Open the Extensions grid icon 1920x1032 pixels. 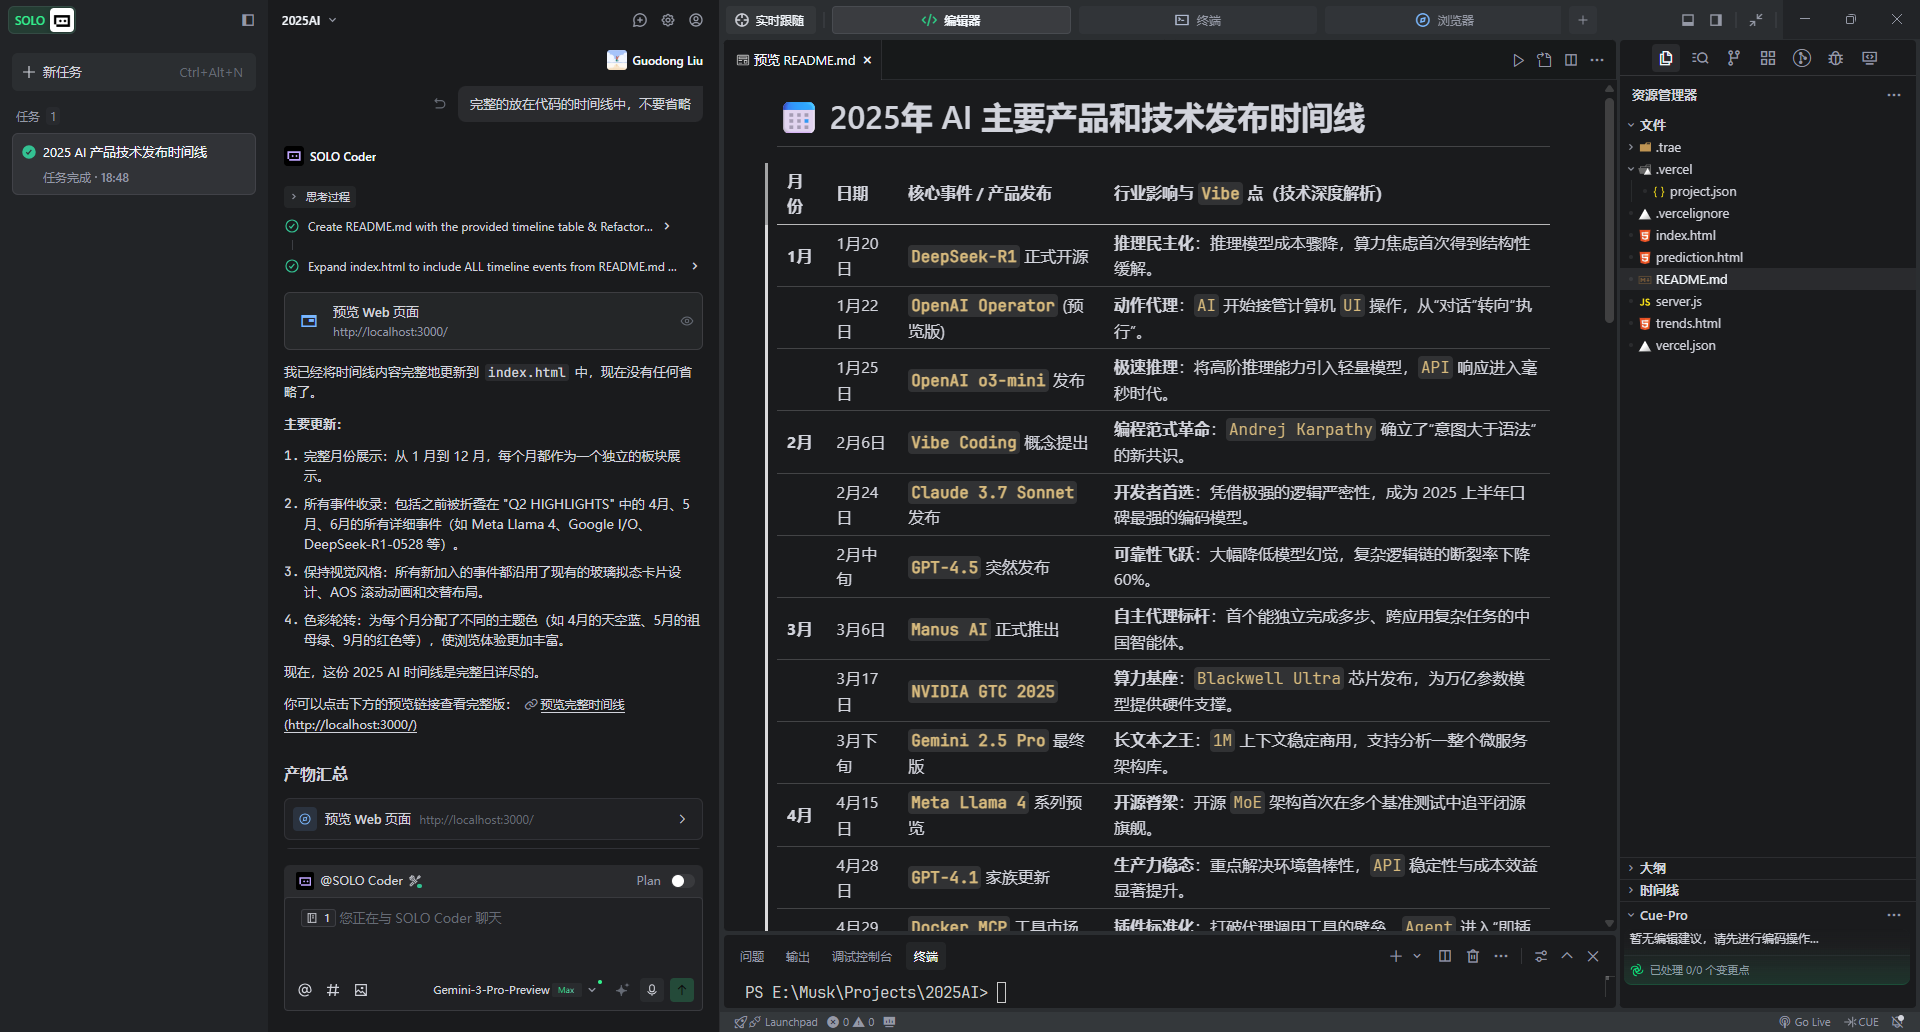click(x=1768, y=59)
